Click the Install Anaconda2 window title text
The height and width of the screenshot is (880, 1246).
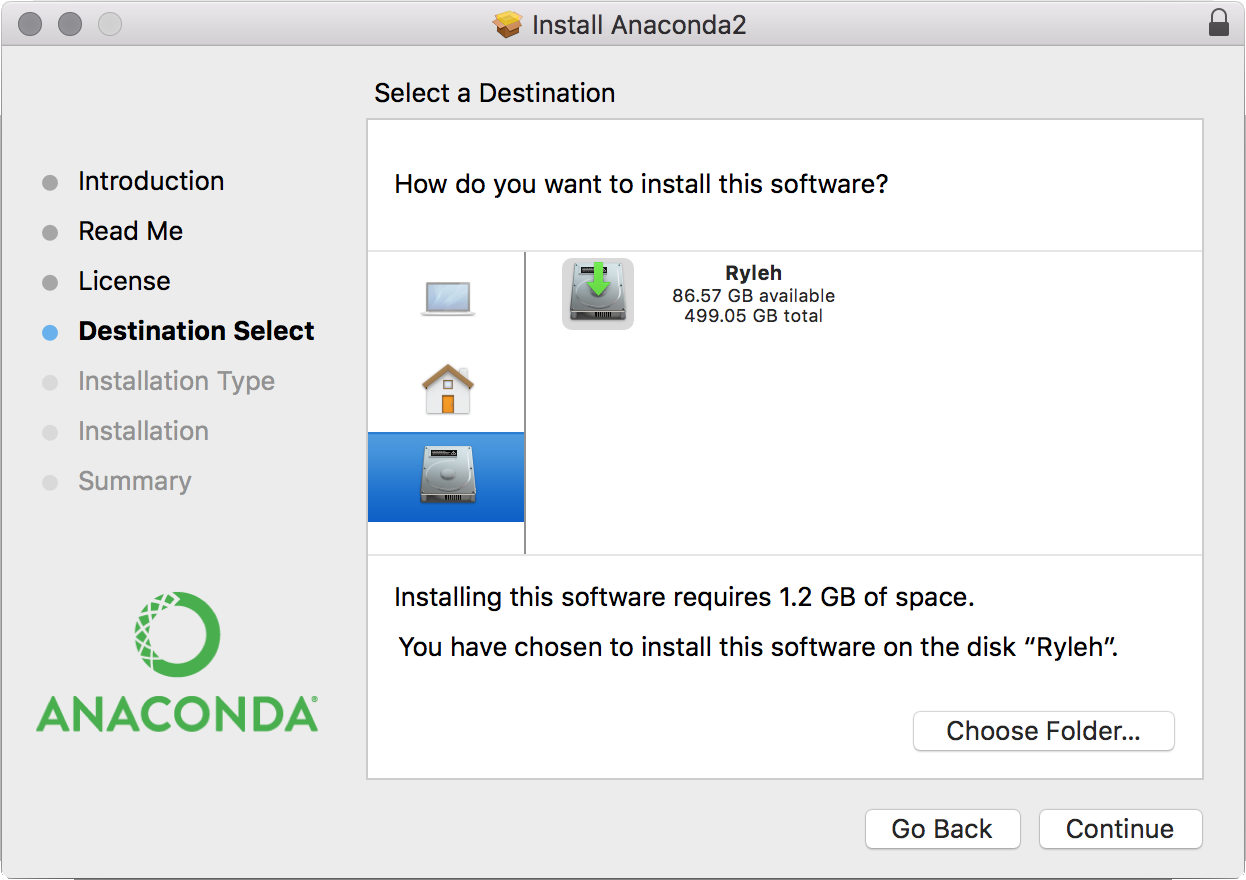(x=639, y=24)
